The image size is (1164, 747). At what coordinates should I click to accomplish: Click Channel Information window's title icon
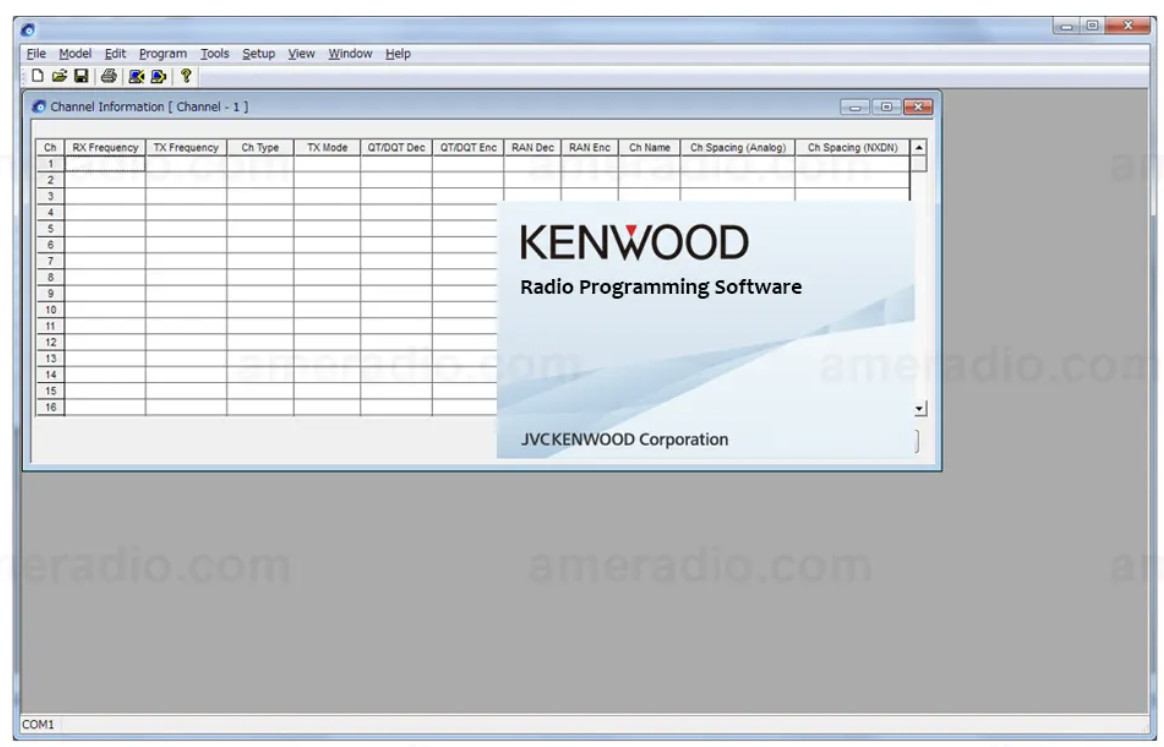click(x=39, y=107)
